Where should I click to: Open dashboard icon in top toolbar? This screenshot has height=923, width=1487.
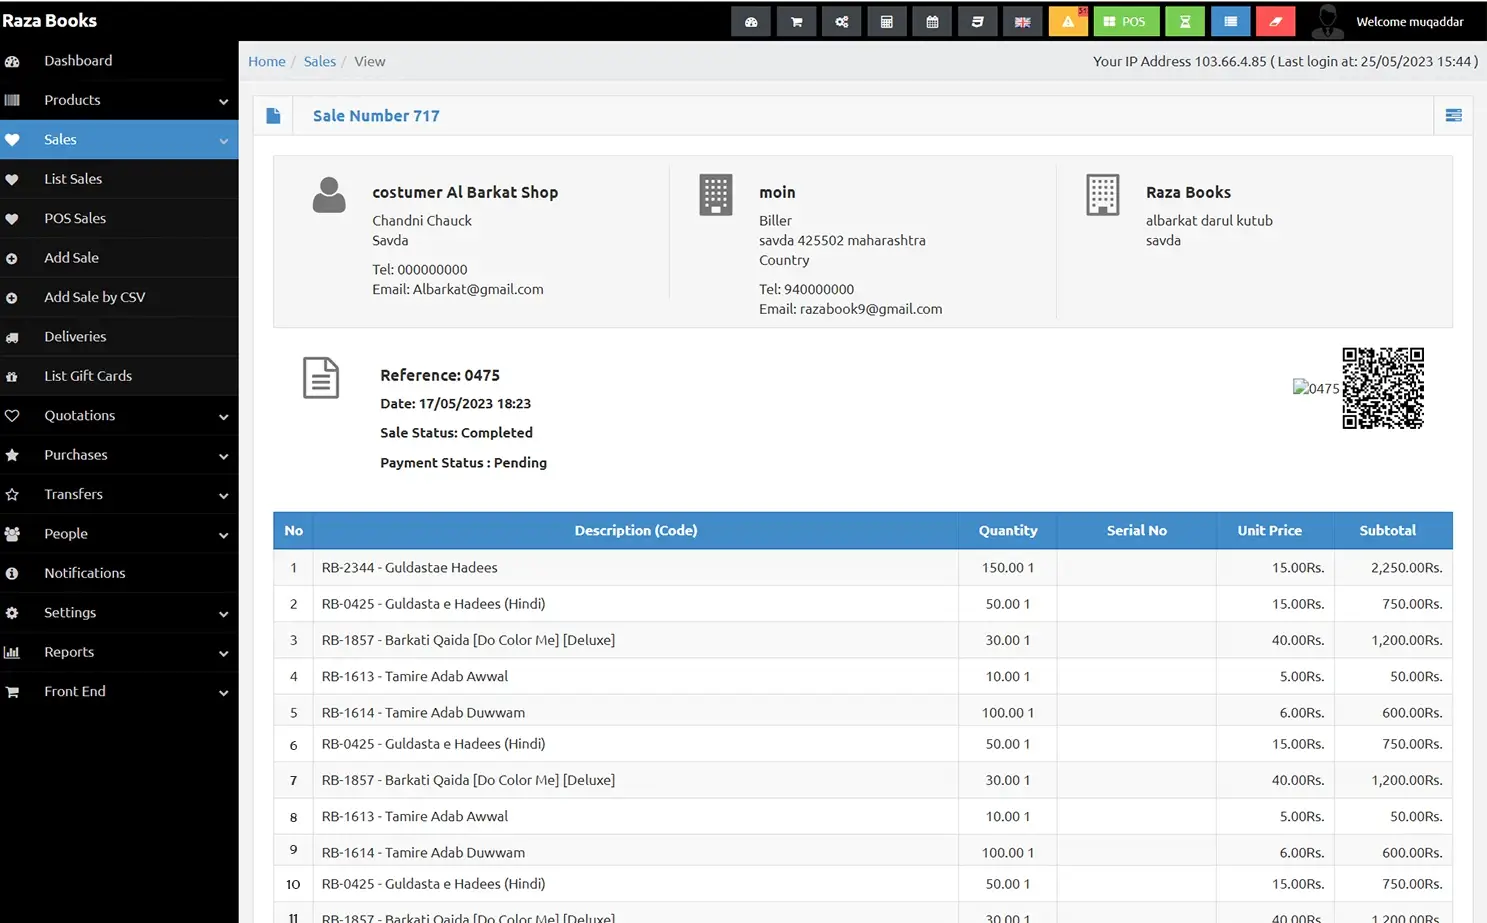click(x=751, y=21)
